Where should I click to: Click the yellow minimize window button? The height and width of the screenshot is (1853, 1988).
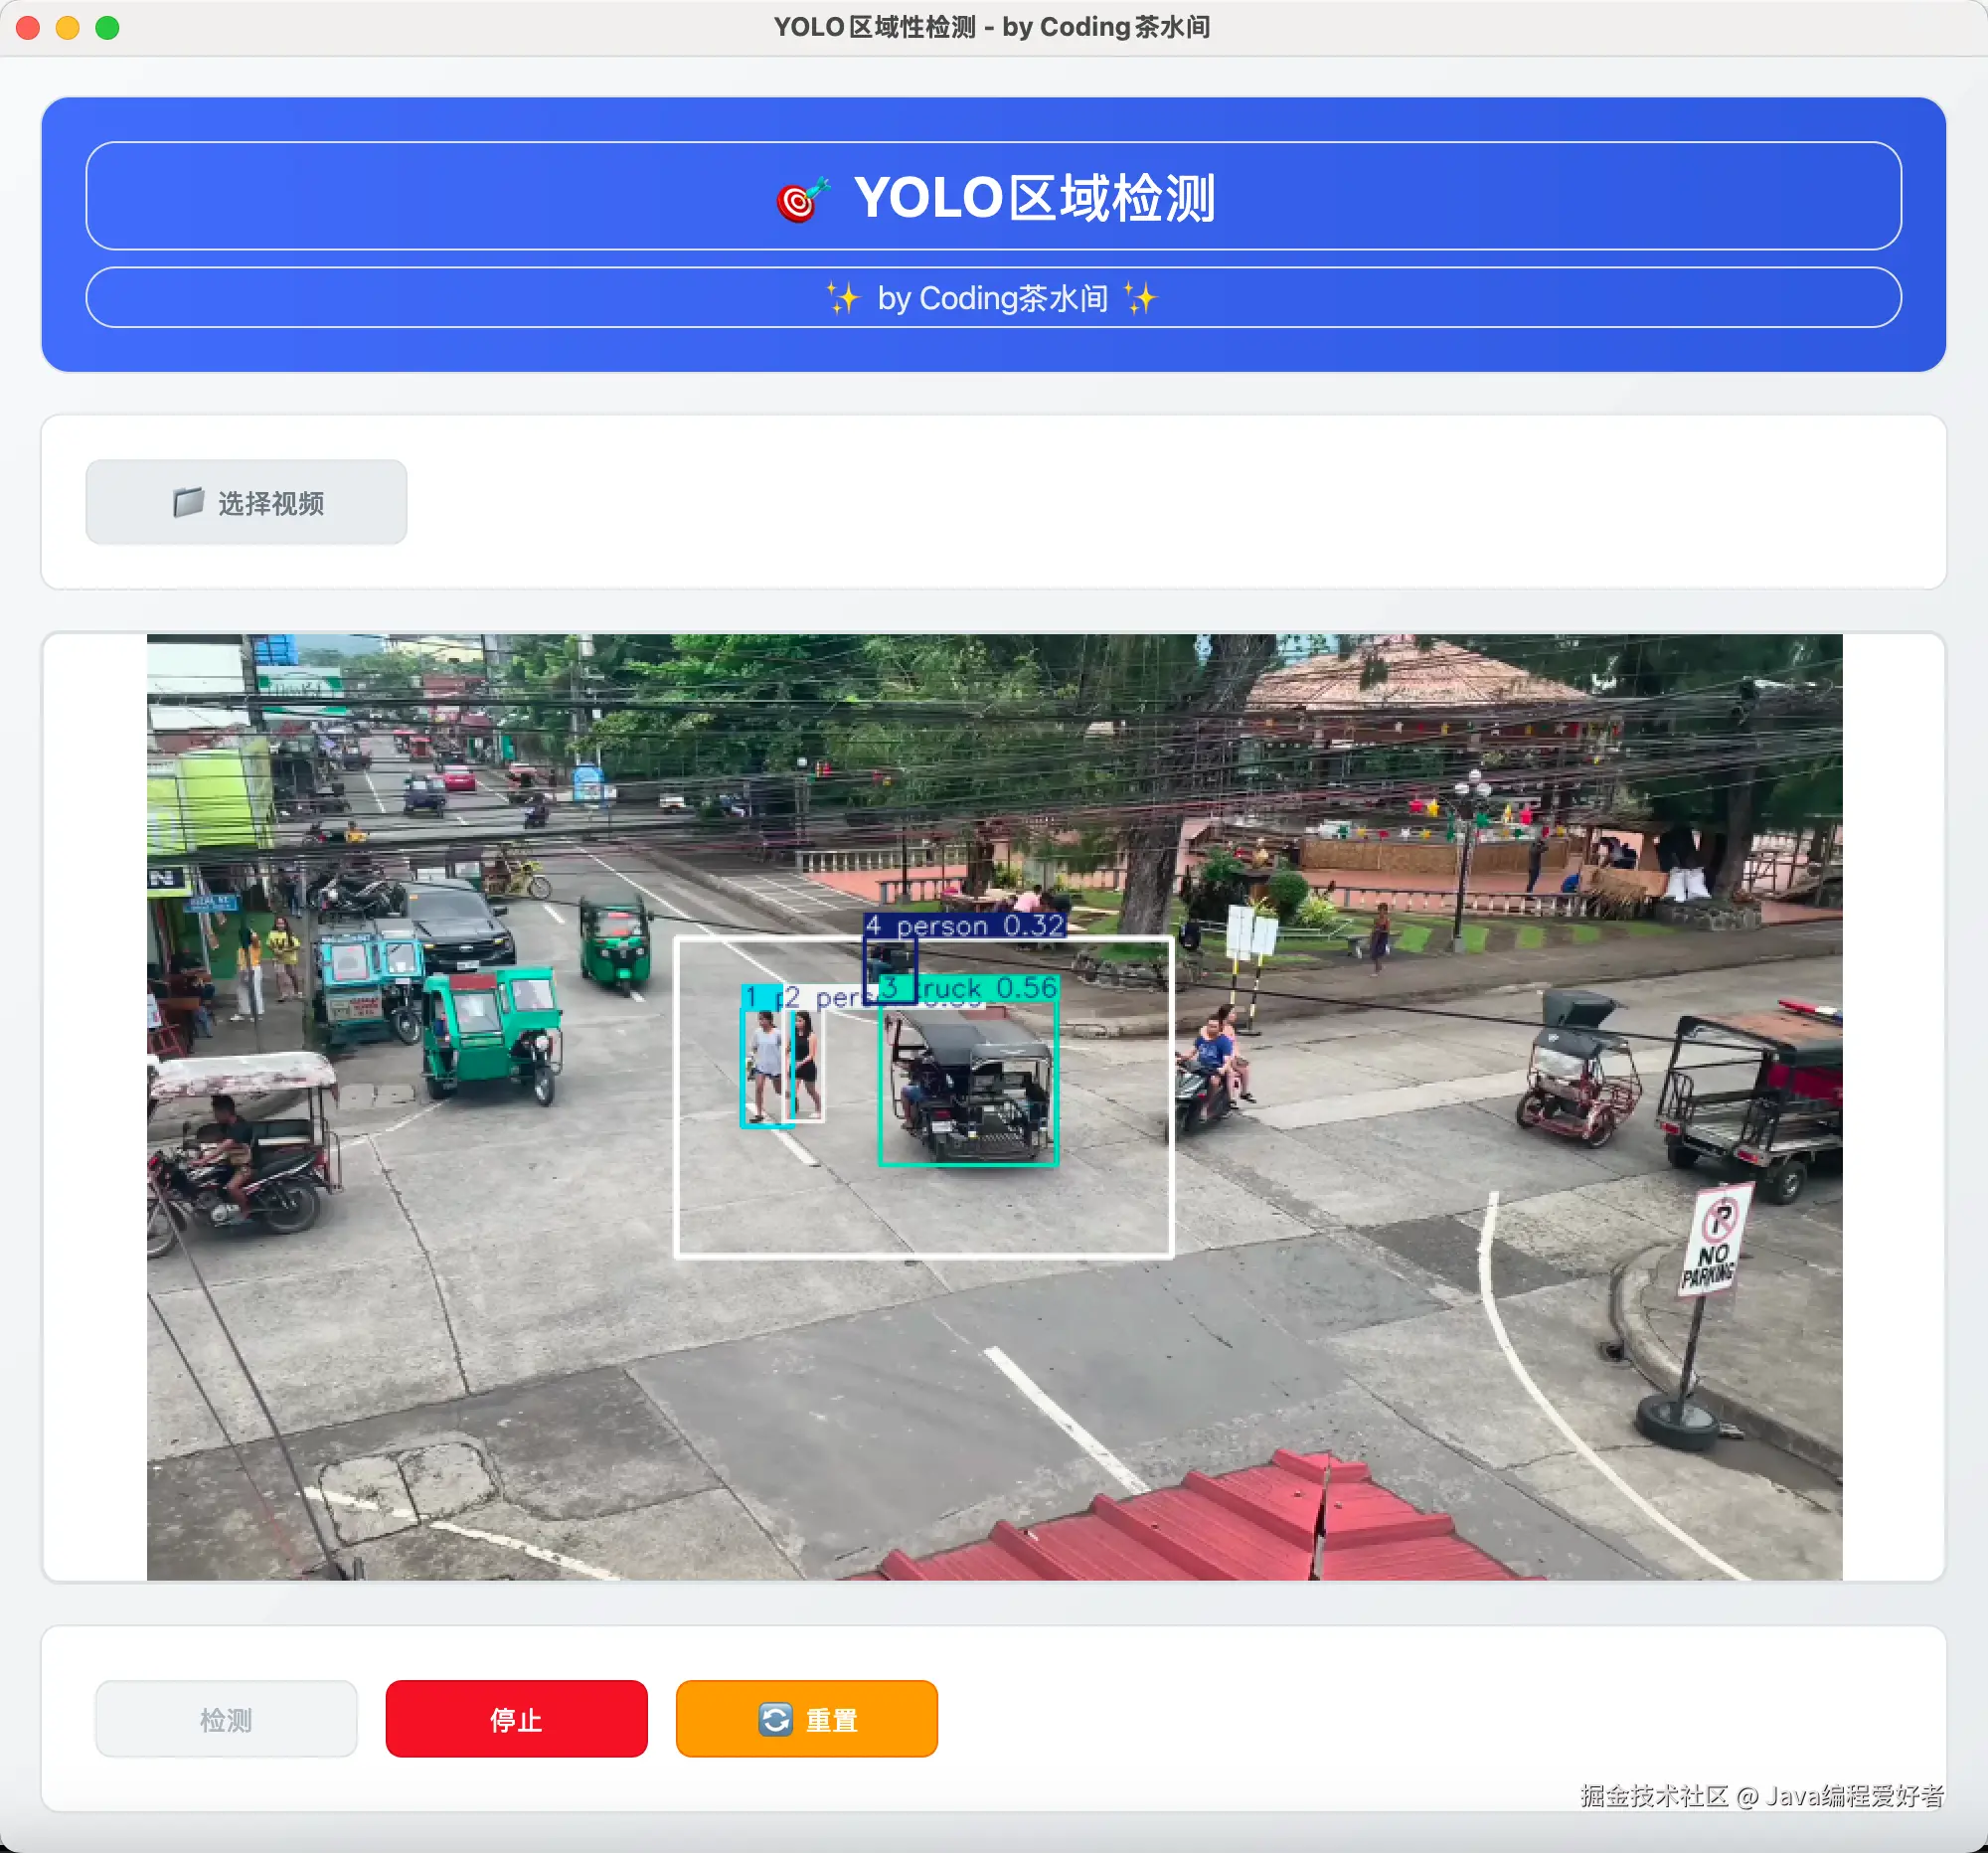click(68, 27)
